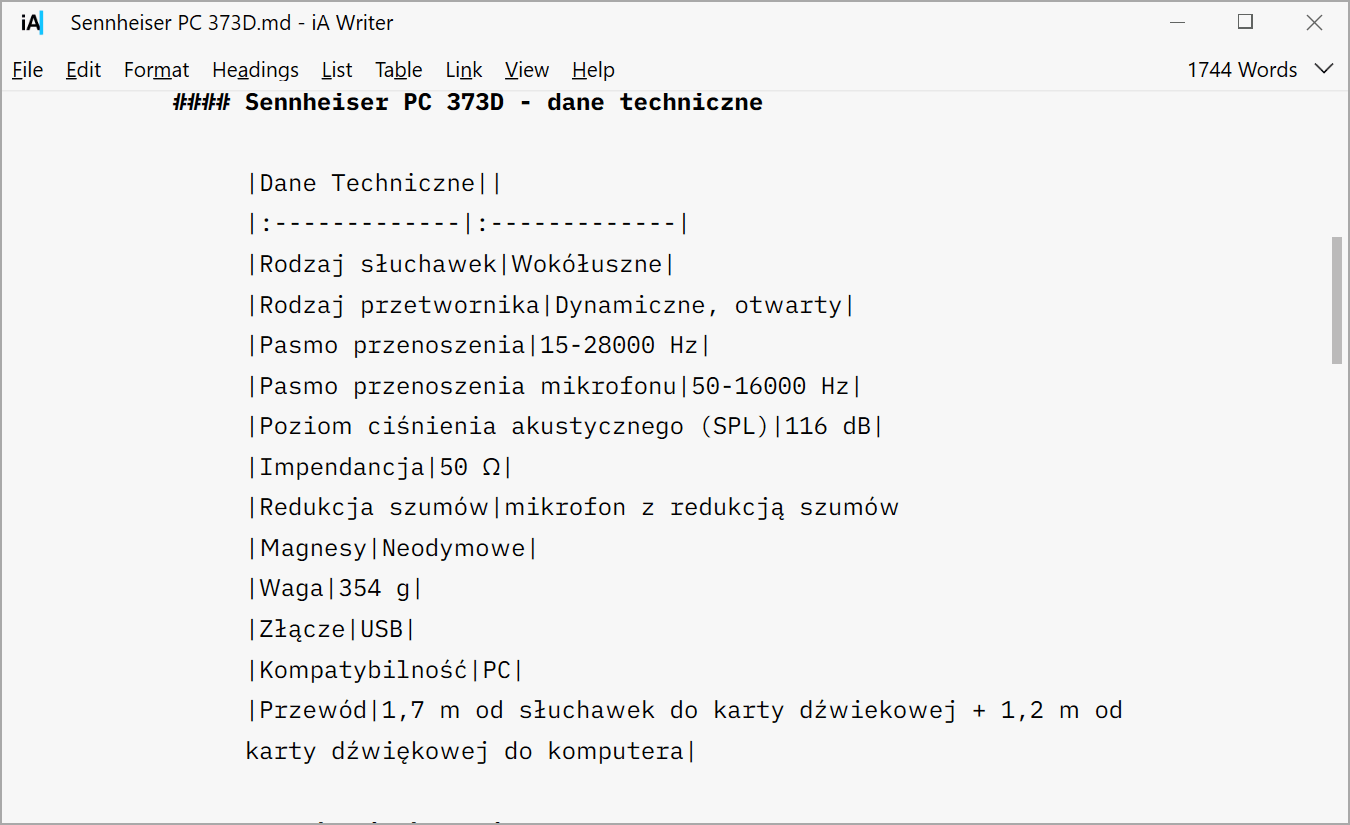Viewport: 1350px width, 825px height.
Task: Open the Edit menu
Action: pyautogui.click(x=84, y=70)
